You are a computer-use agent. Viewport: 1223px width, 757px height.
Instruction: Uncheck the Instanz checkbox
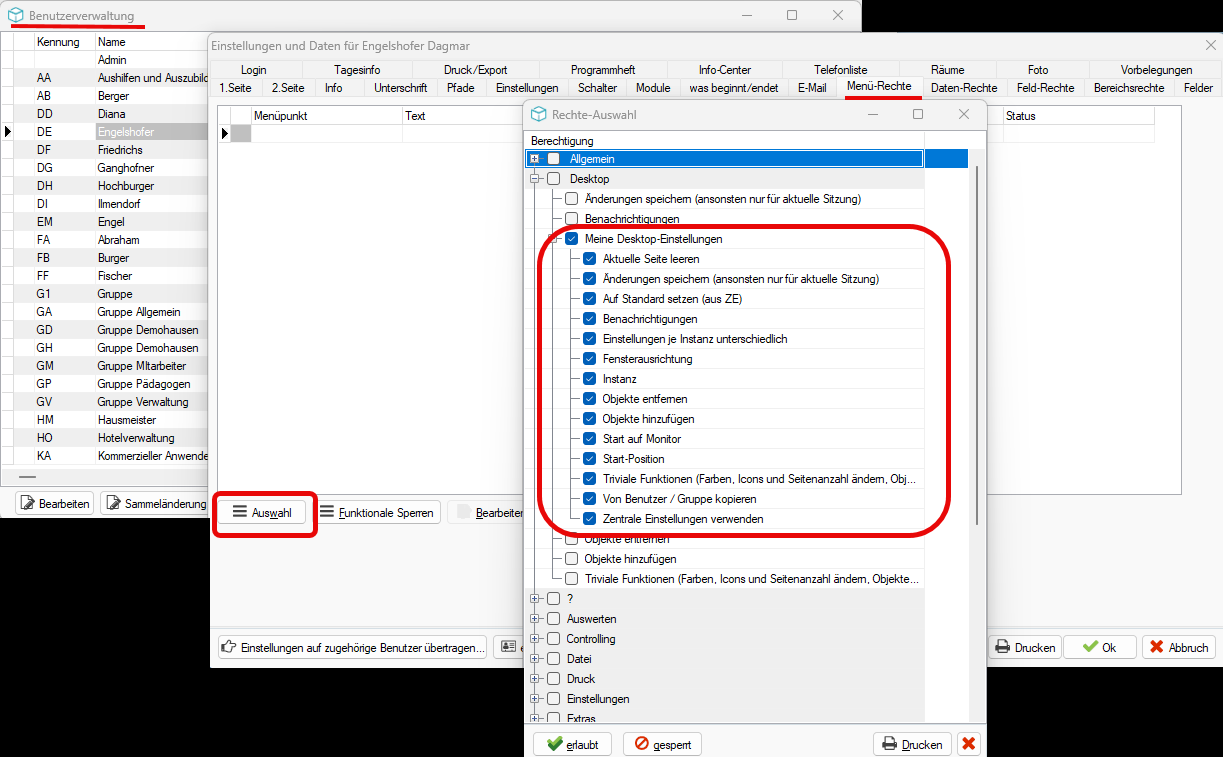coord(590,379)
